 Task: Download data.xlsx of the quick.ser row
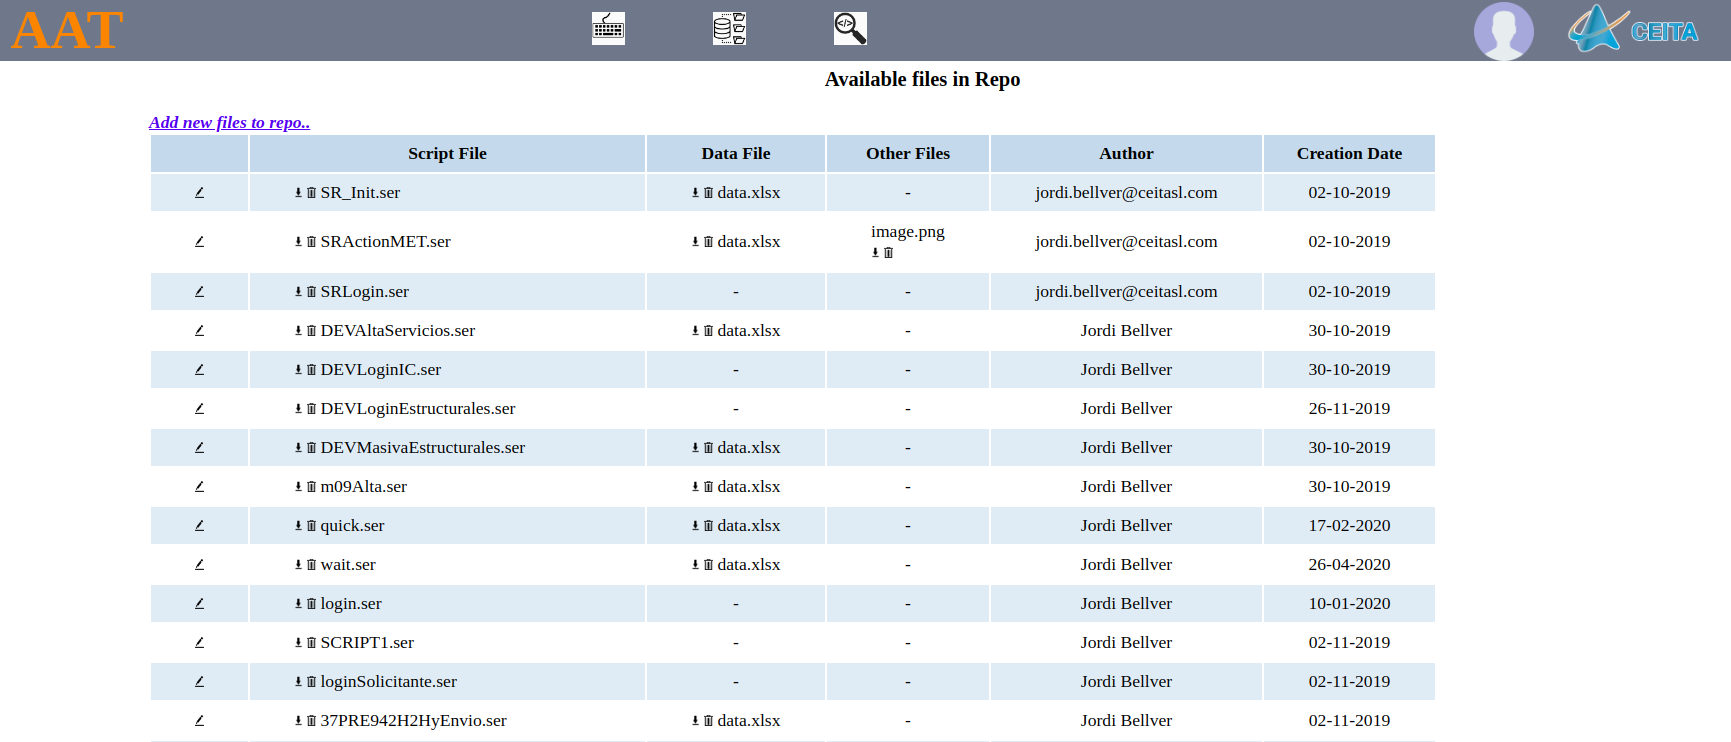(695, 526)
